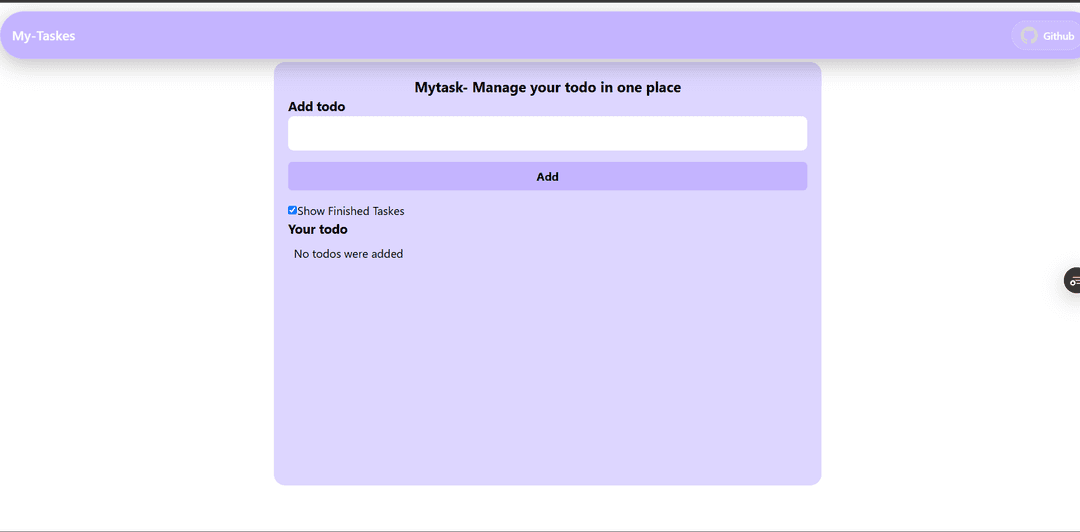Open the floating widget icon at right edge
This screenshot has width=1080, height=532.
coord(1073,280)
